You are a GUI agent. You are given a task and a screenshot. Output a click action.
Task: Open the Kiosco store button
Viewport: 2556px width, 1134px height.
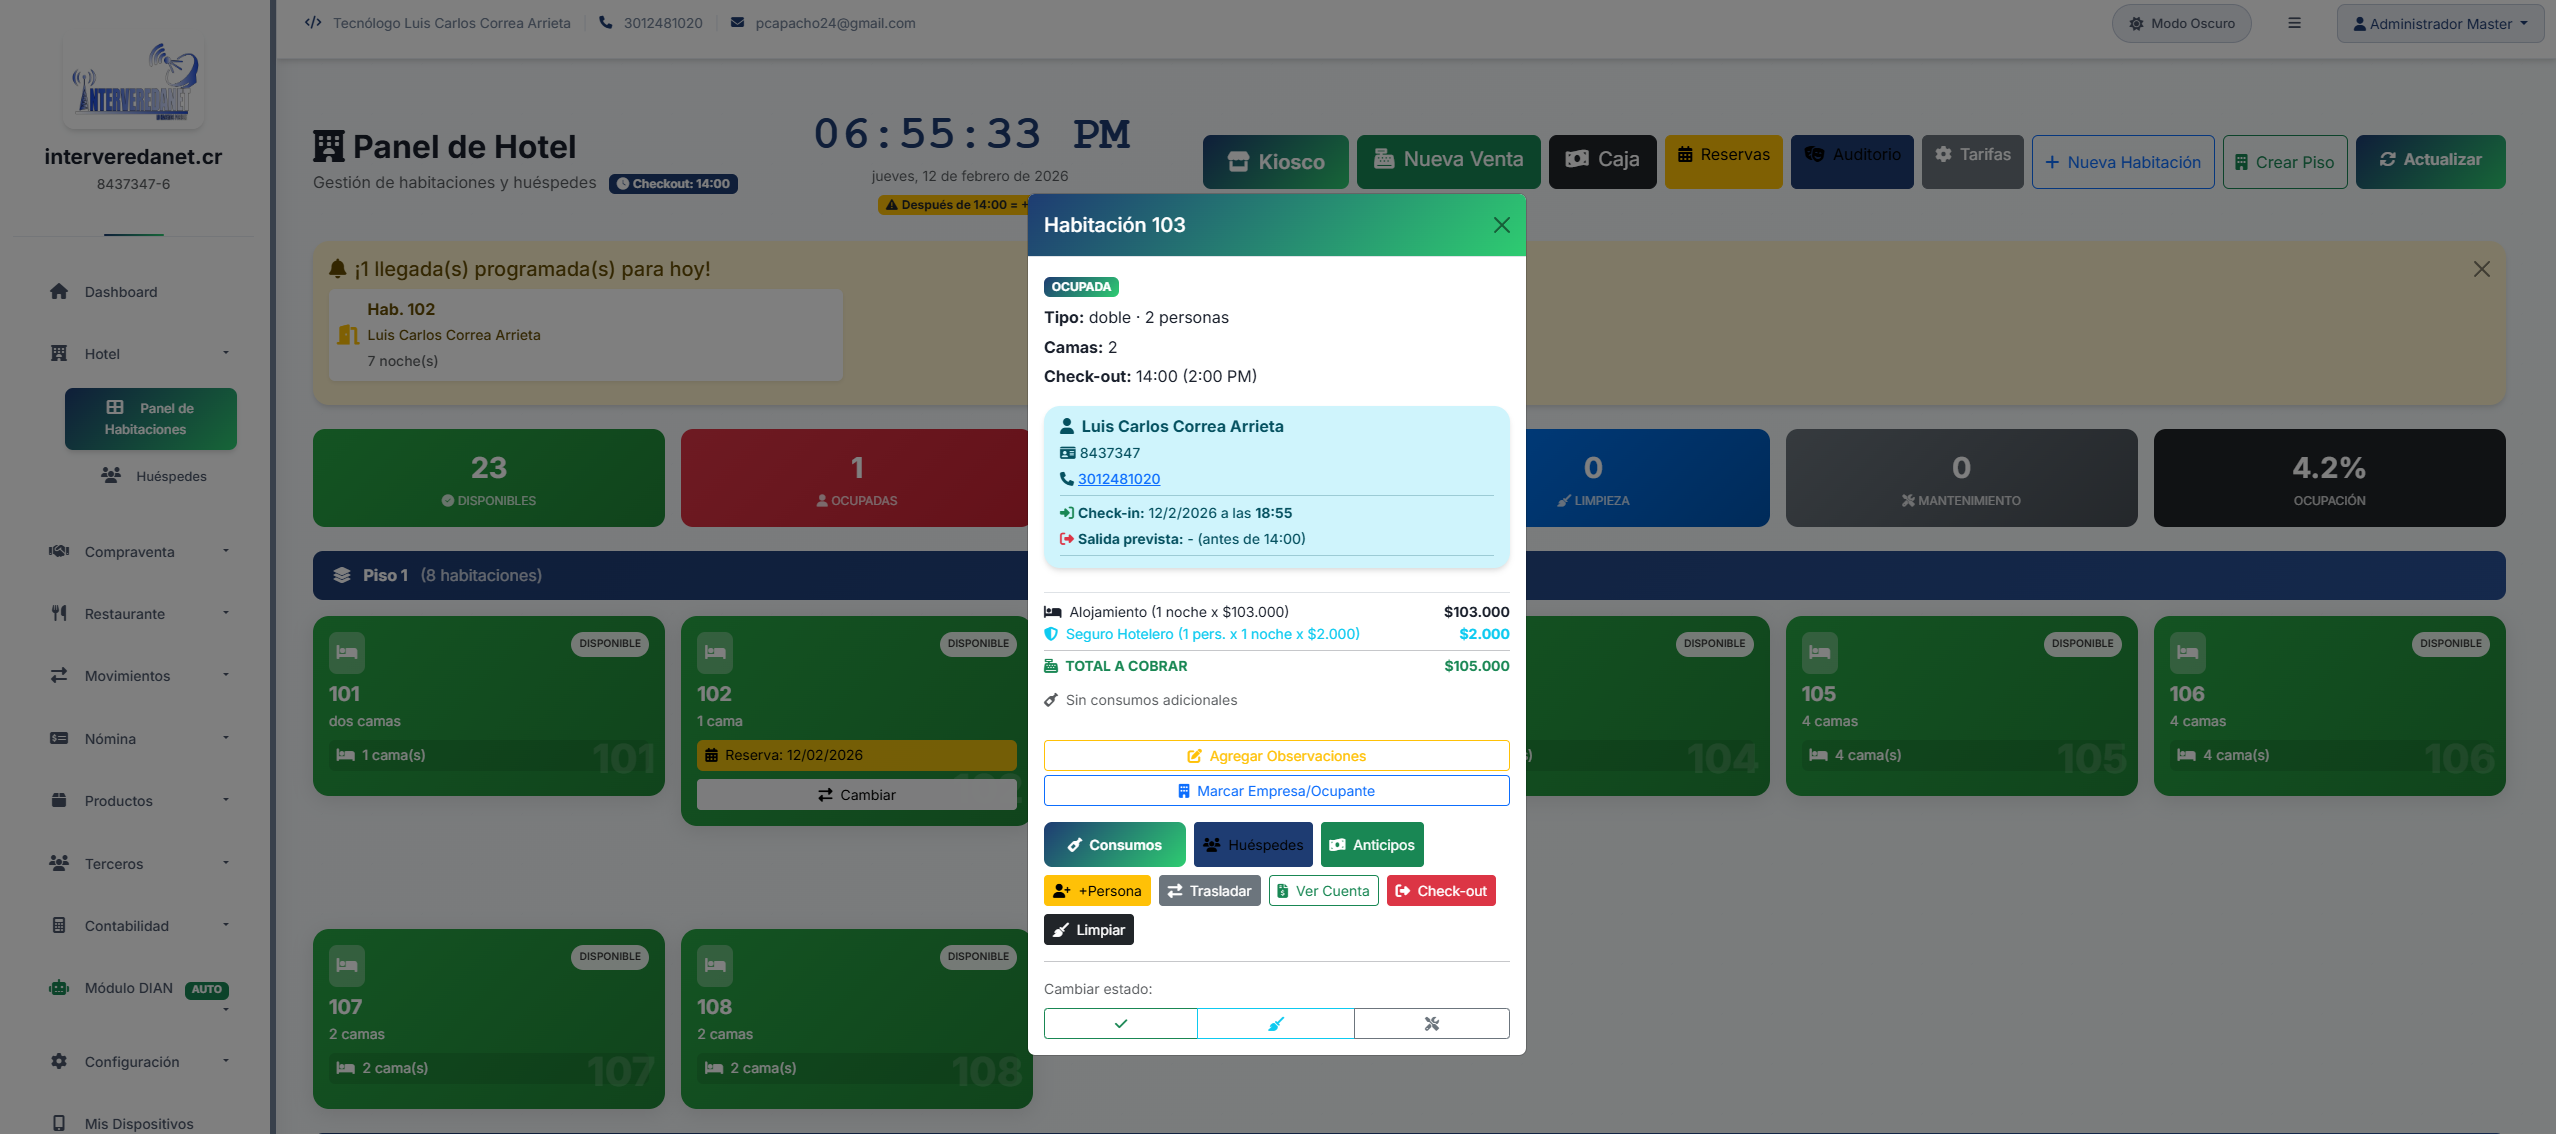pyautogui.click(x=1275, y=162)
